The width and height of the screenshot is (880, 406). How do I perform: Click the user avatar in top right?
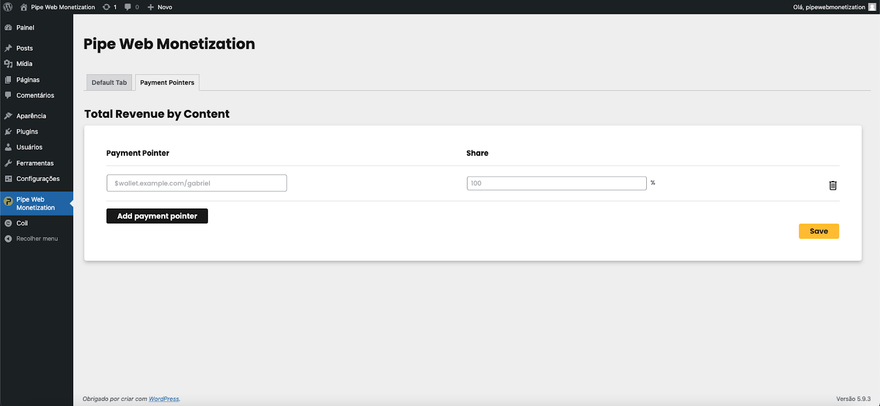pyautogui.click(x=871, y=7)
